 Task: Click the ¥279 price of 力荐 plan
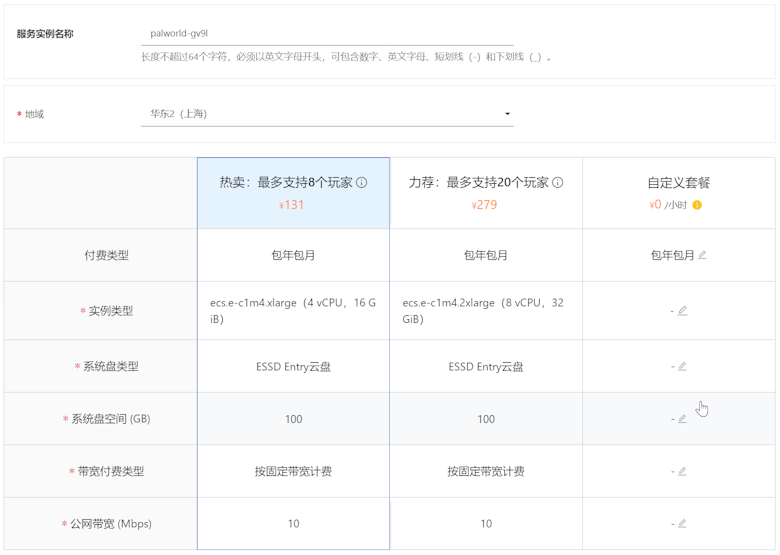point(485,205)
